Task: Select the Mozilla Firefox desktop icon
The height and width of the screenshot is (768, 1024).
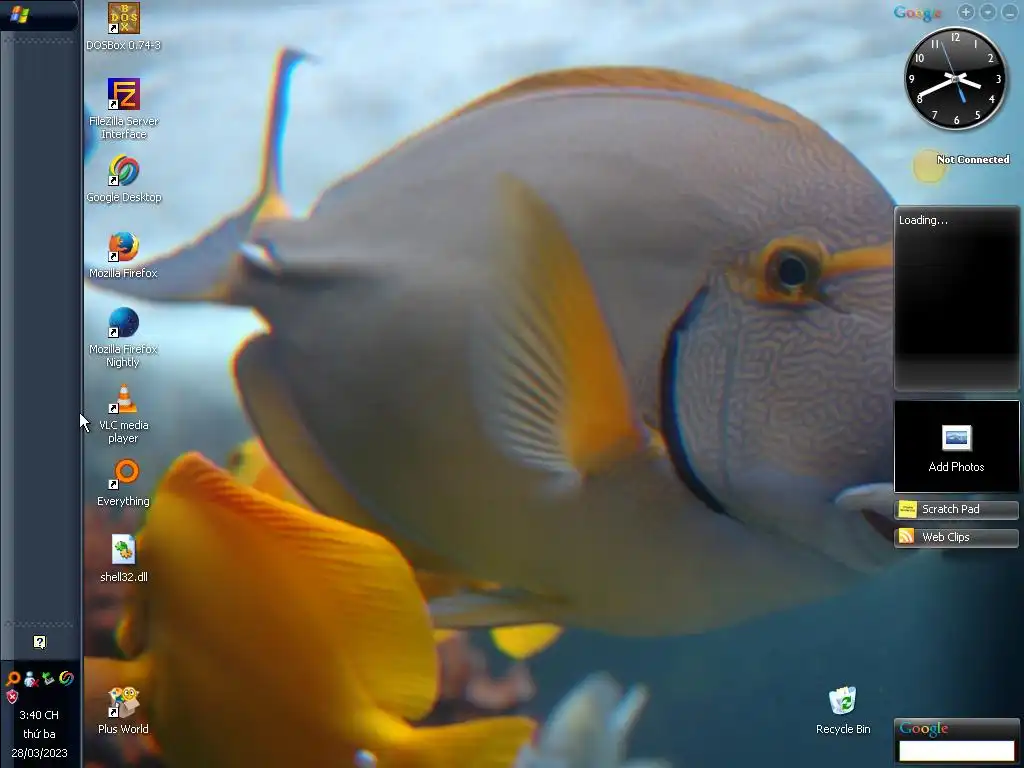Action: point(123,247)
